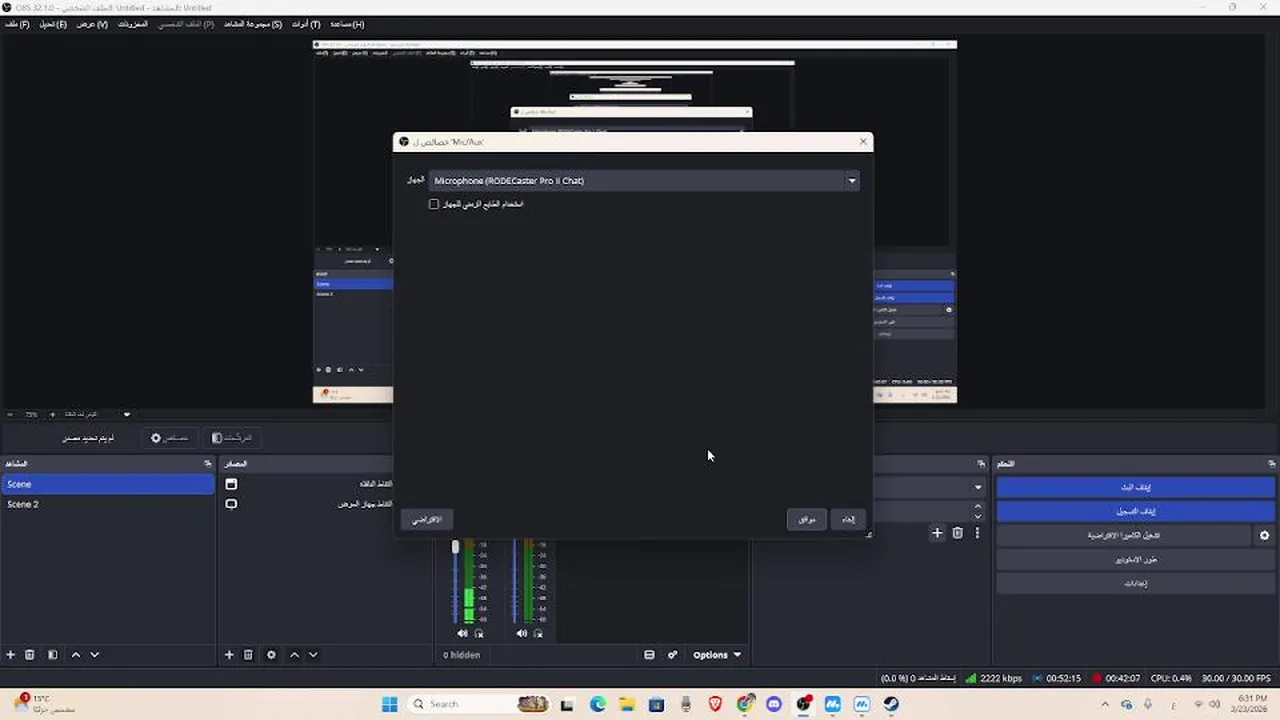Close the Mic/Aux properties dialog

[x=863, y=142]
